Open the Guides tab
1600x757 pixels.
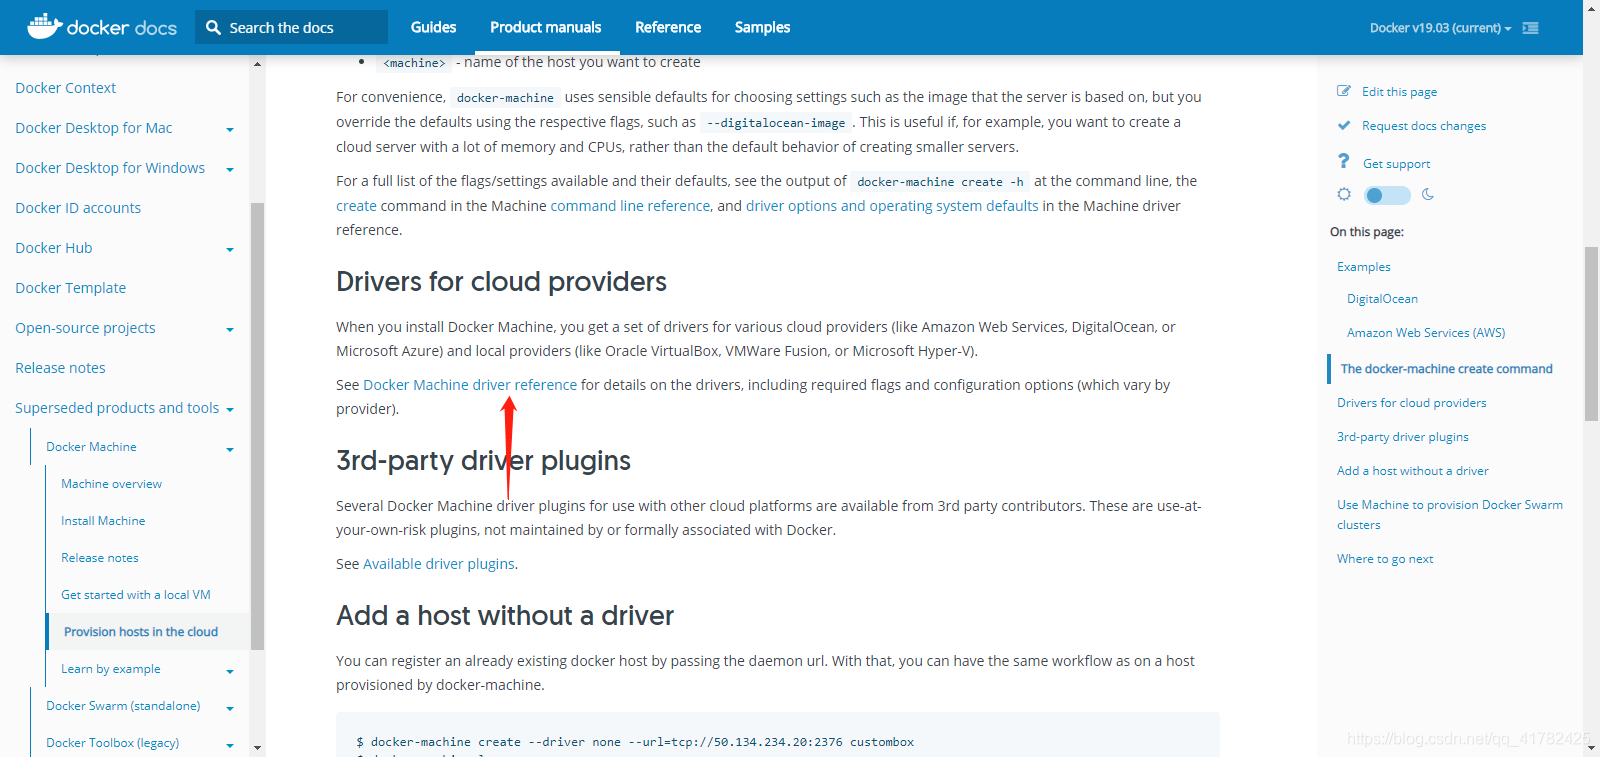(x=433, y=27)
